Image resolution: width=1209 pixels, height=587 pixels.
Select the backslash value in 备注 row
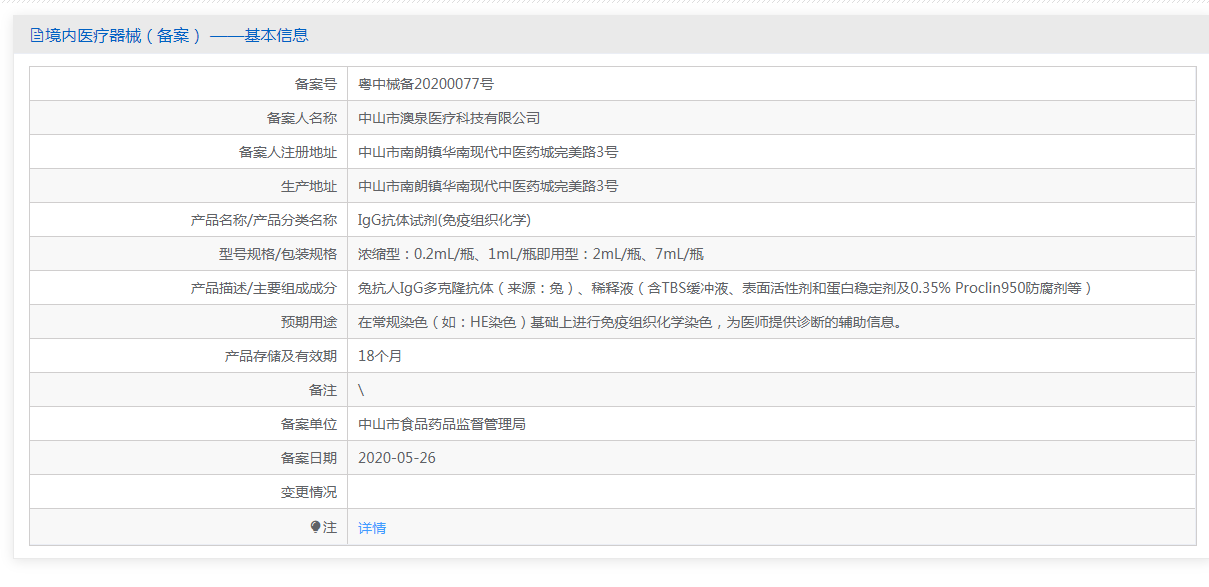pyautogui.click(x=361, y=390)
